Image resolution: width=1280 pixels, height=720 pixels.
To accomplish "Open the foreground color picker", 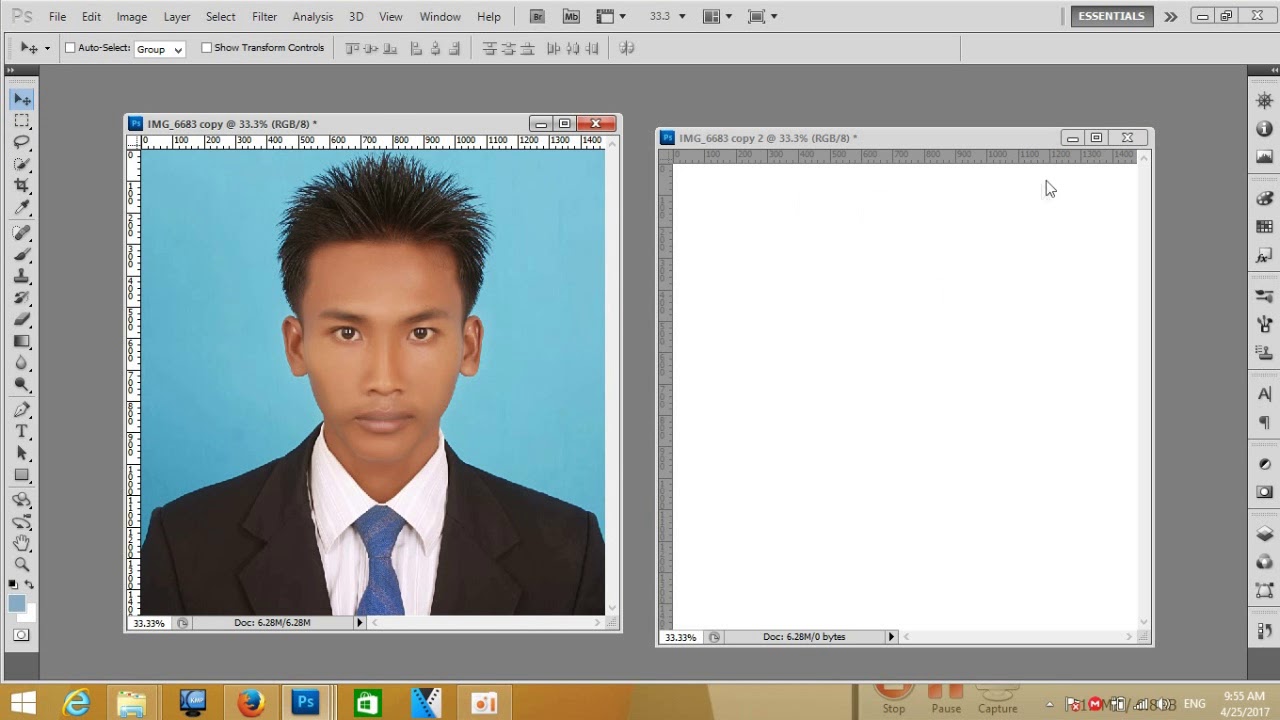I will point(17,603).
